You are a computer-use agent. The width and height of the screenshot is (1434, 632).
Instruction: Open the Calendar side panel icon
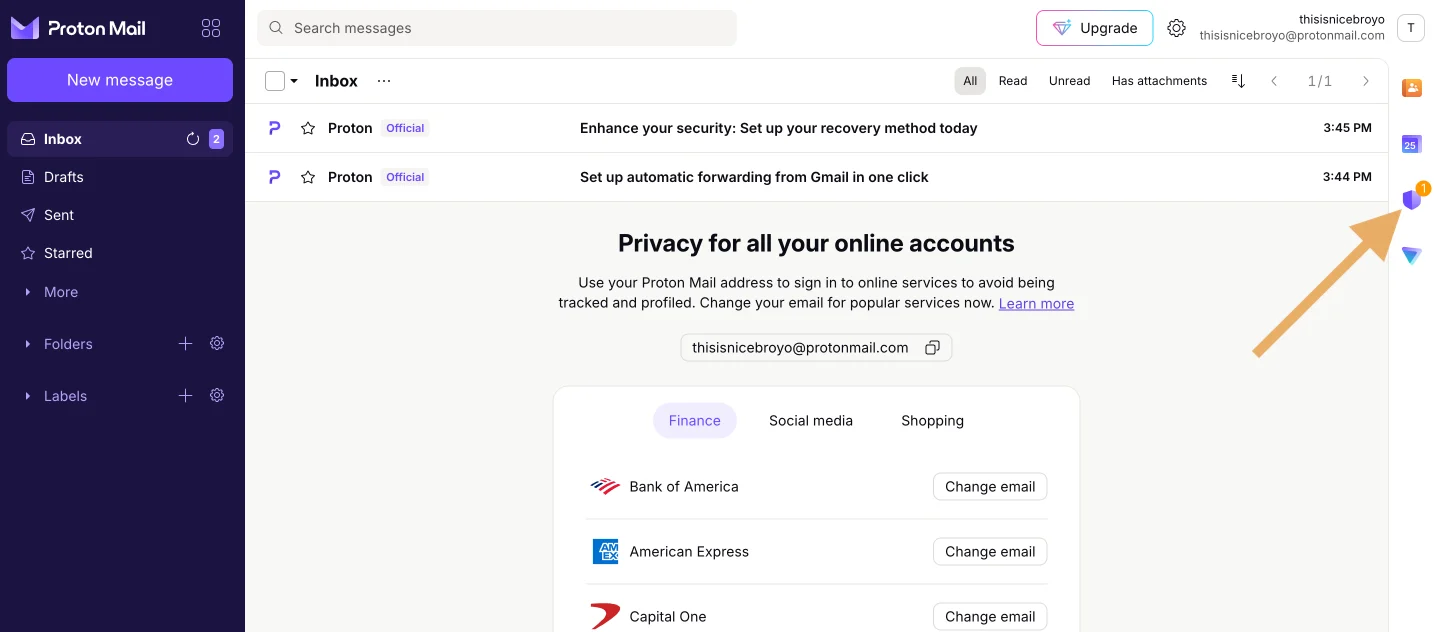pyautogui.click(x=1411, y=144)
